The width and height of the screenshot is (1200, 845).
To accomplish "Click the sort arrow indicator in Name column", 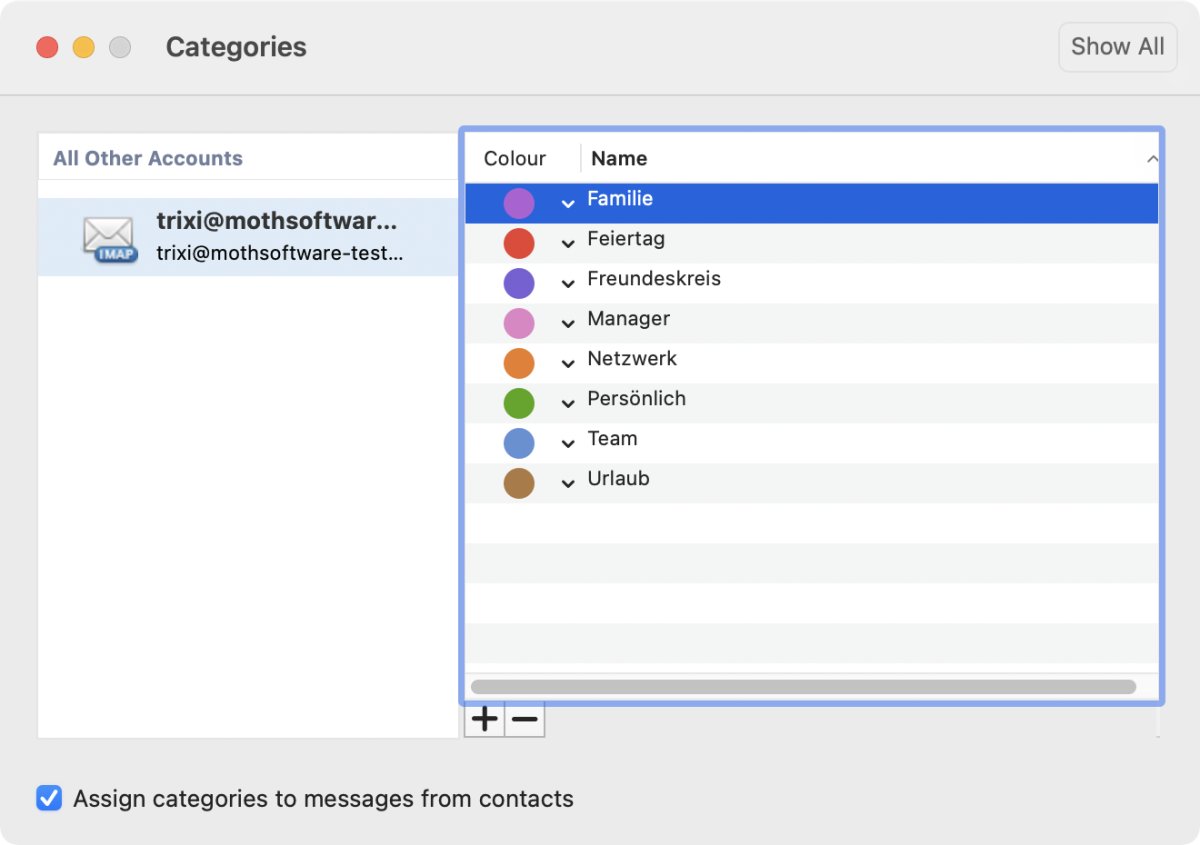I will pyautogui.click(x=1151, y=159).
